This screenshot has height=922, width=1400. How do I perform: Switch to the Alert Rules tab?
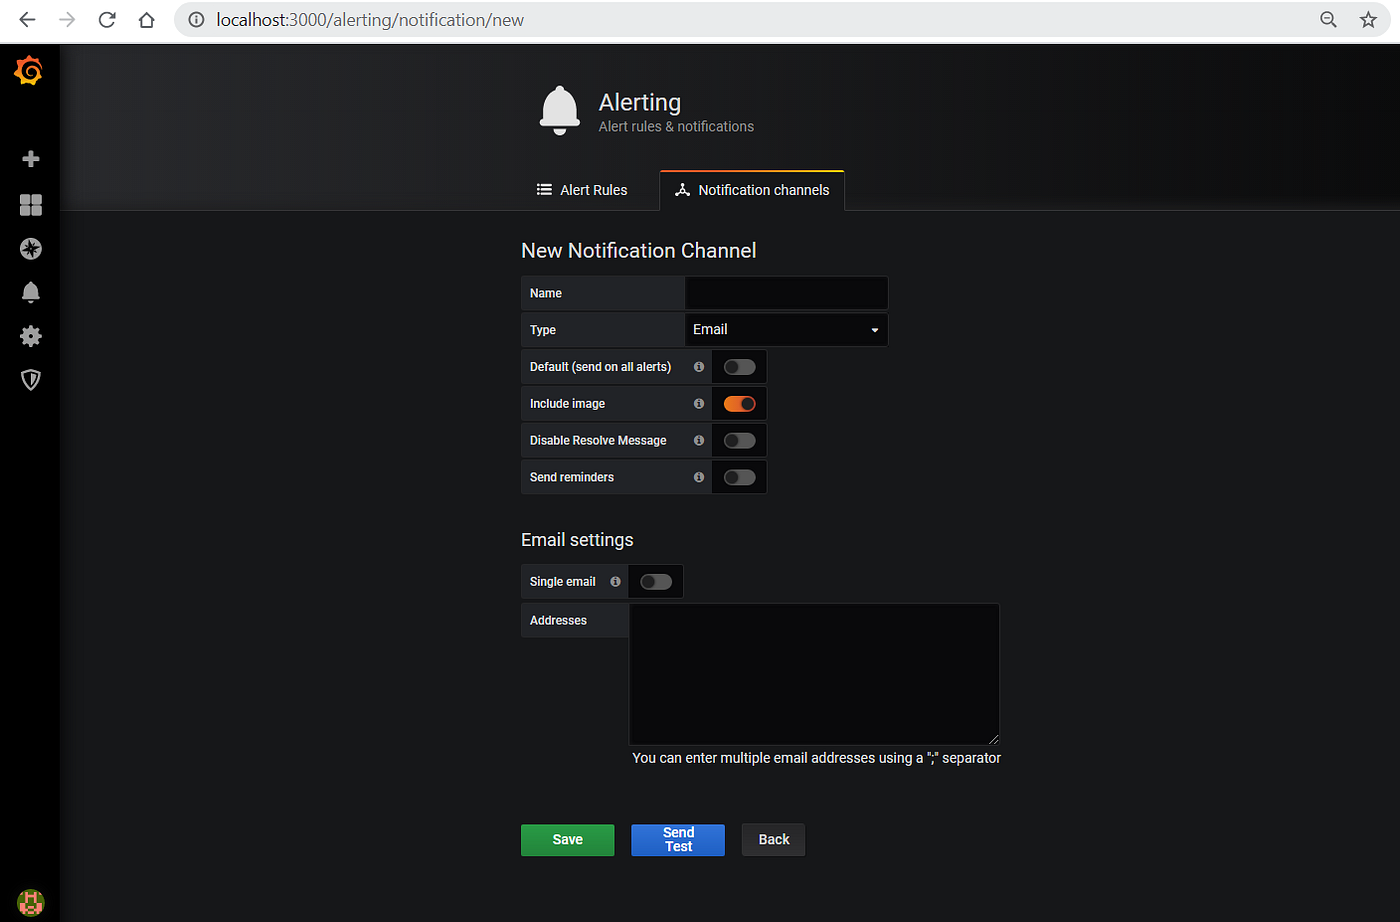point(582,190)
